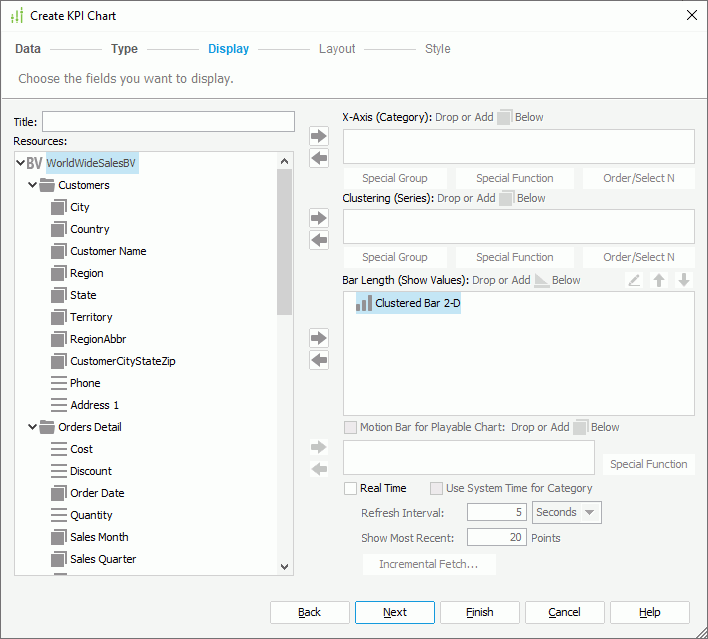Click the remove arrow for Bar Length values
This screenshot has width=708, height=639.
(319, 360)
